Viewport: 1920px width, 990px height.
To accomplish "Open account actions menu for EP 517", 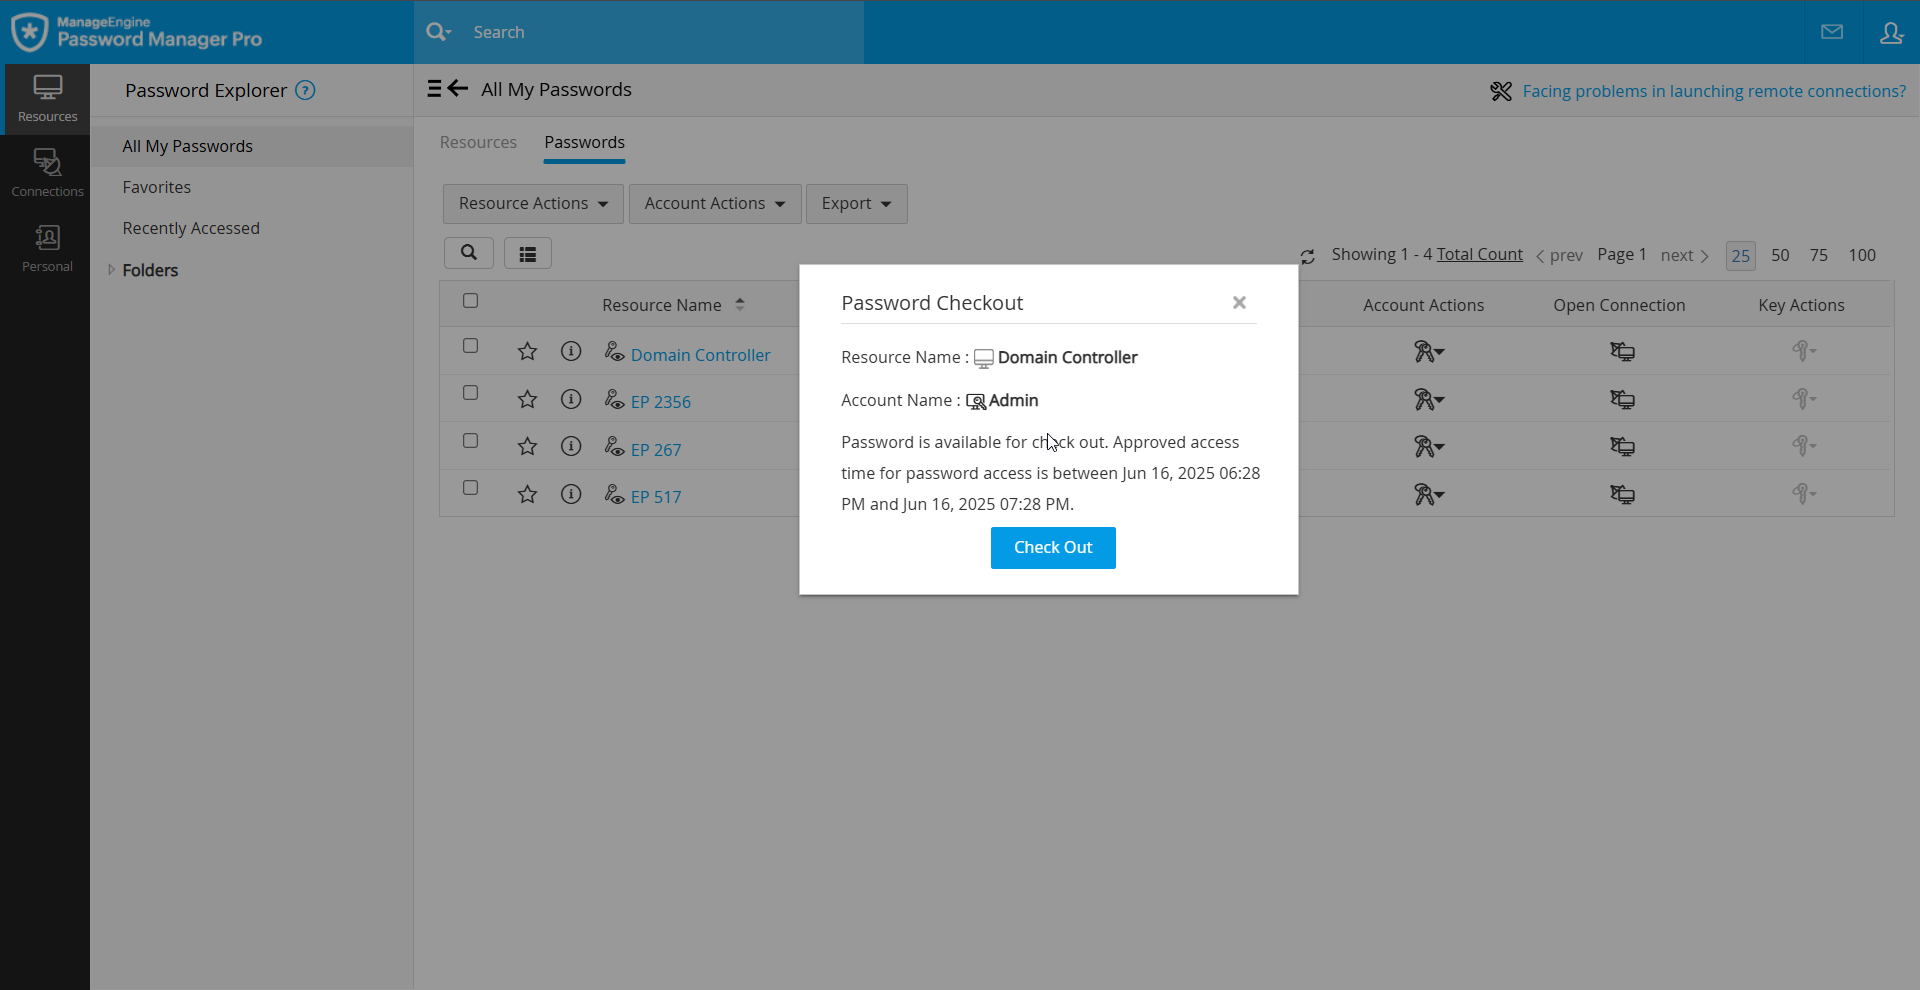I will pyautogui.click(x=1429, y=494).
